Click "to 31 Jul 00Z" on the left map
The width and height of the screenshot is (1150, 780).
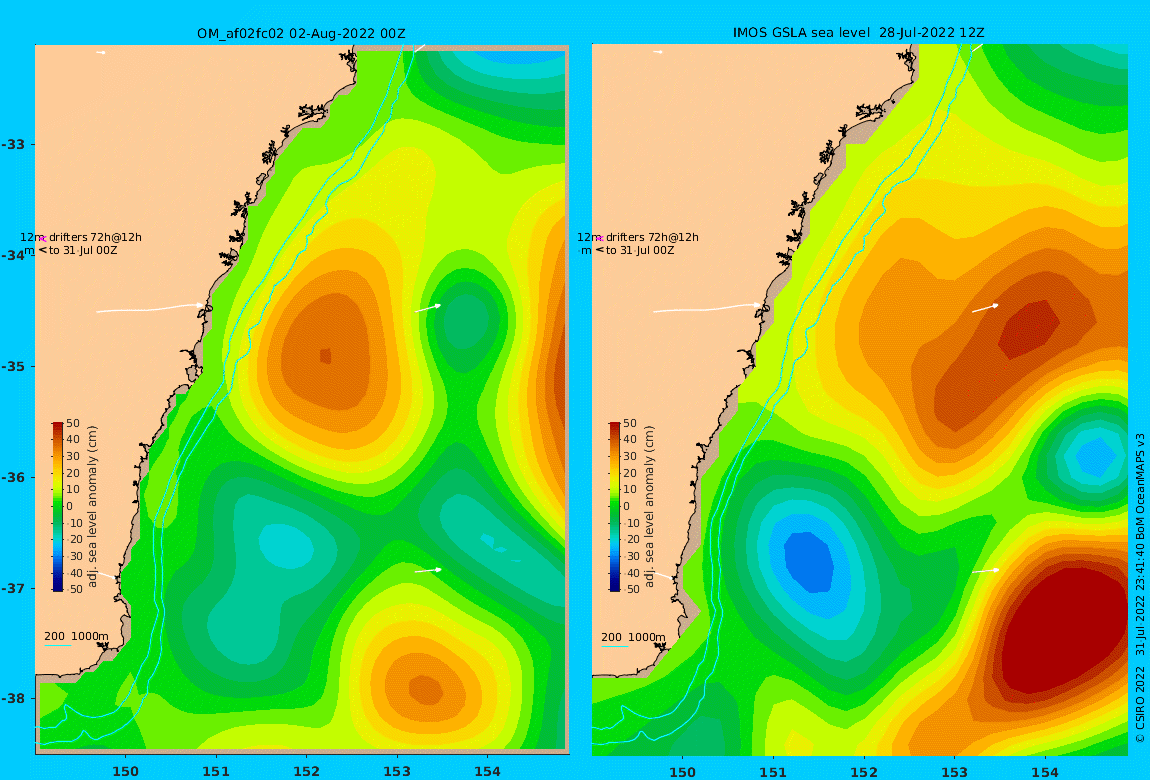[83, 251]
